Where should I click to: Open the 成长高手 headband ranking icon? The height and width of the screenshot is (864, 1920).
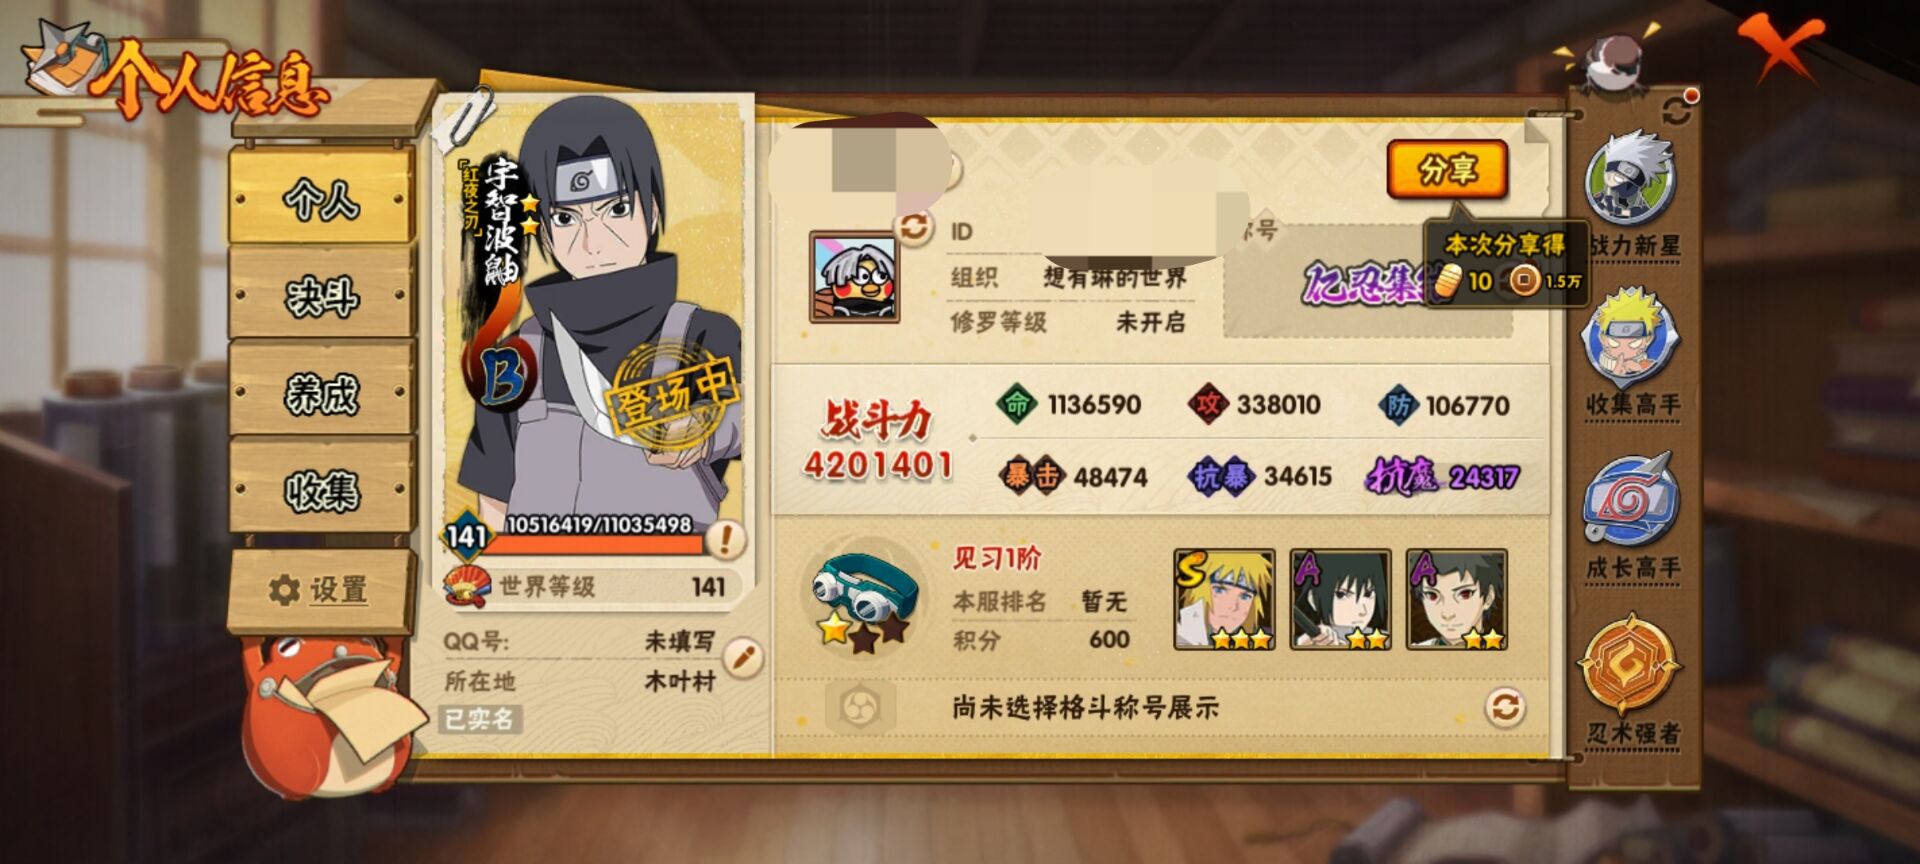pos(1630,500)
